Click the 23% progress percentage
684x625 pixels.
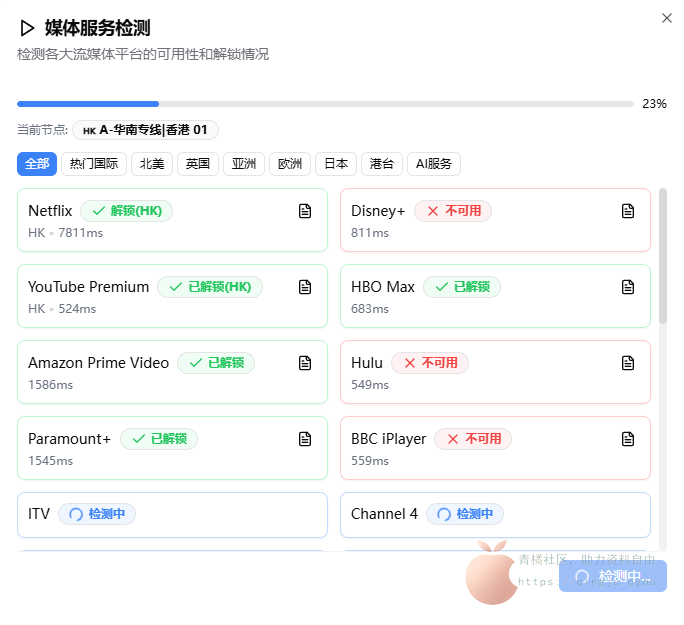654,104
